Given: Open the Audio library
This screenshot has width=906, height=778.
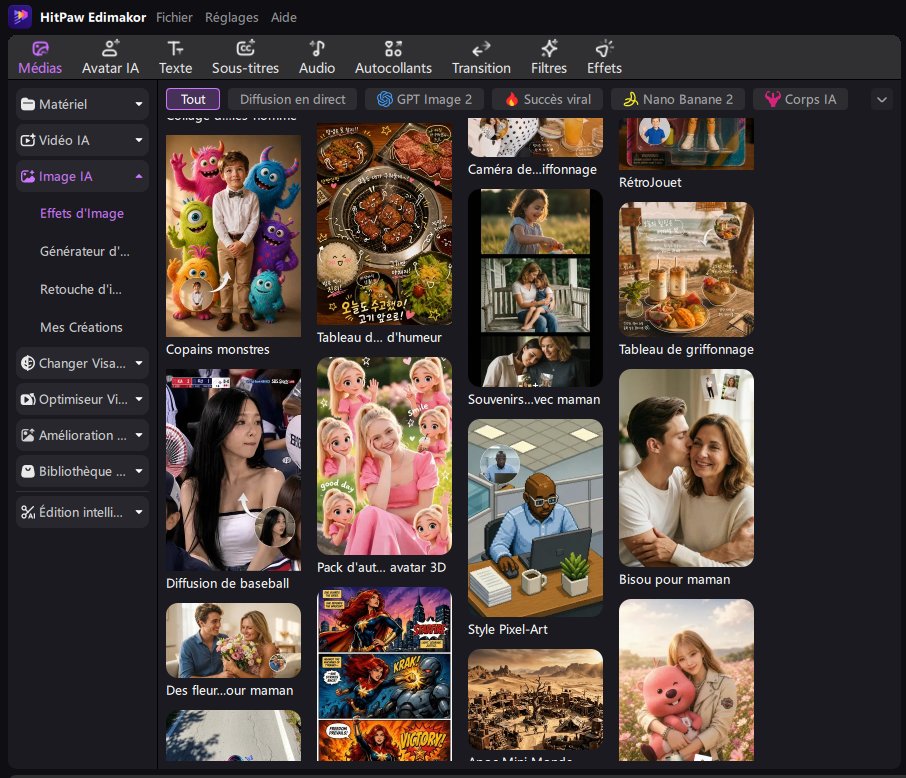Looking at the screenshot, I should click(x=317, y=58).
